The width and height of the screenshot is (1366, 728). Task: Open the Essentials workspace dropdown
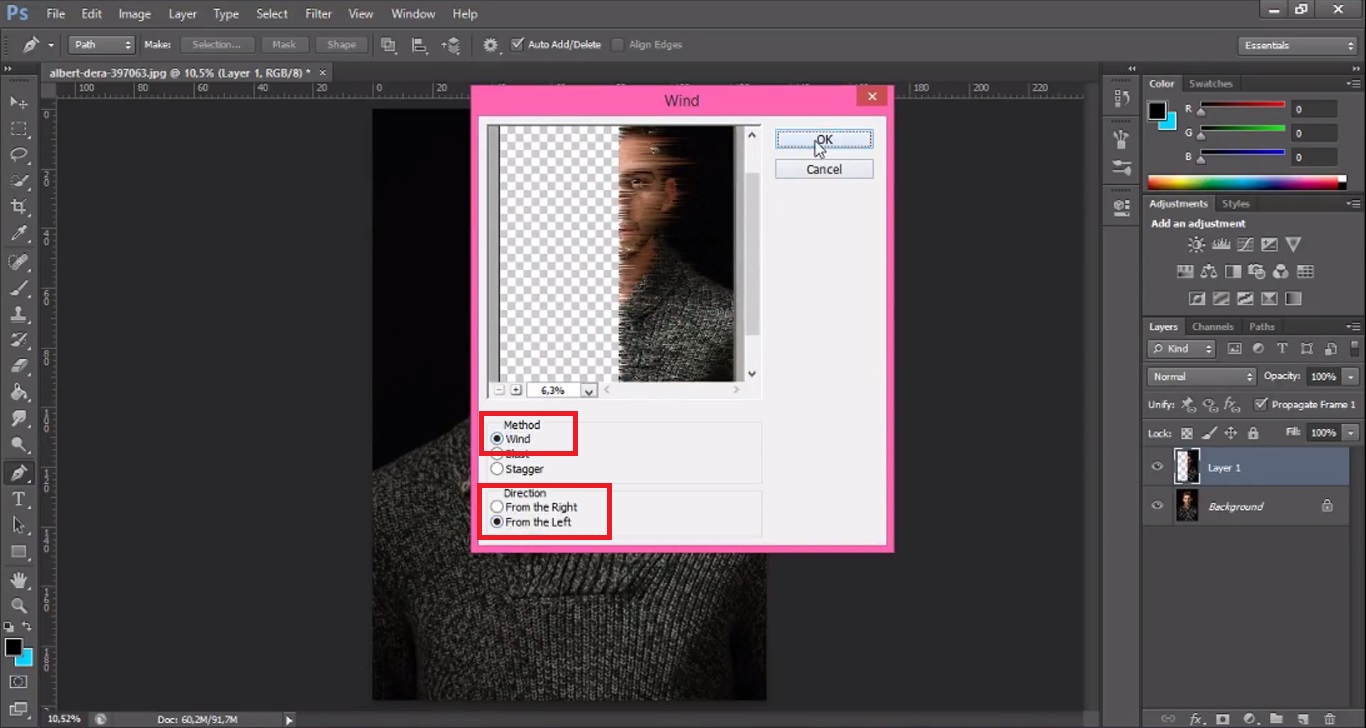tap(1297, 45)
